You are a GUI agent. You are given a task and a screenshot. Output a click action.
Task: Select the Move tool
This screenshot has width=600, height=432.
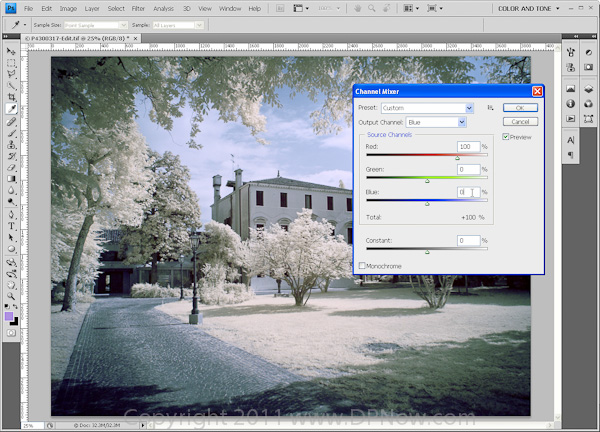point(11,51)
